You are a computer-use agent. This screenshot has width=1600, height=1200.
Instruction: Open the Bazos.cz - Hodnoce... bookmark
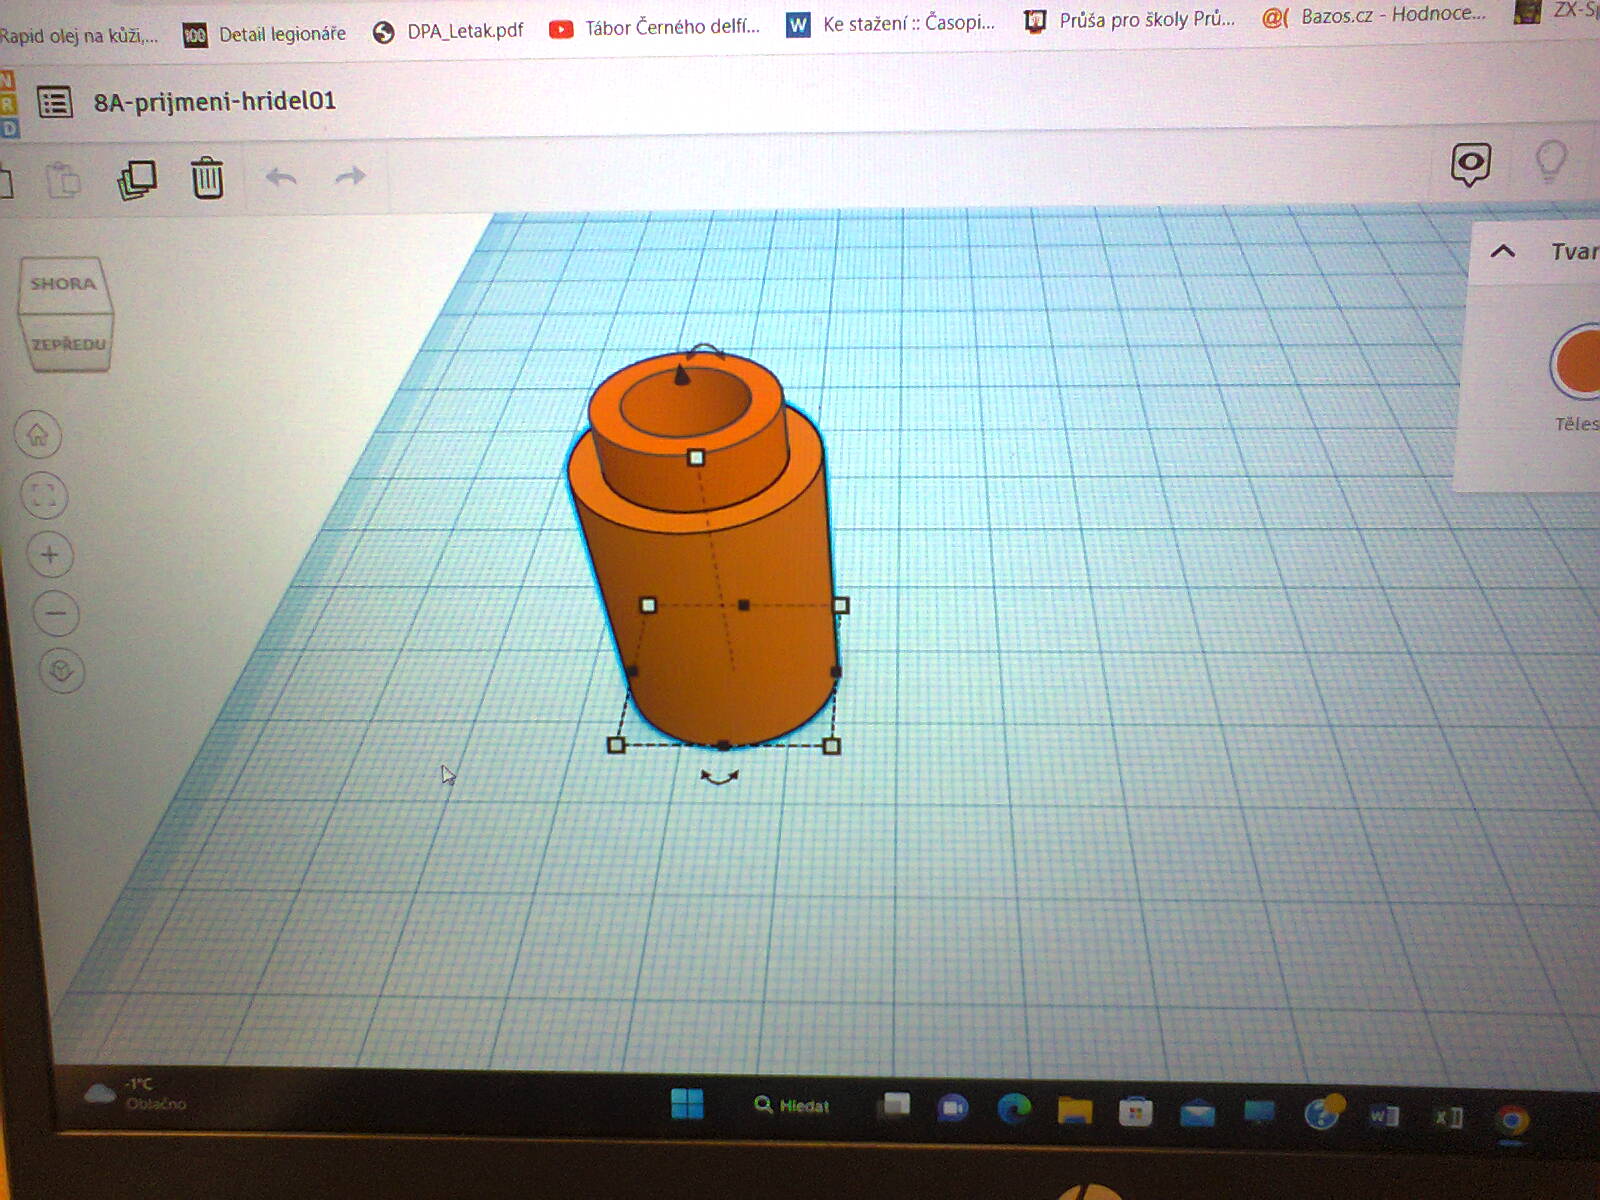tap(1374, 15)
